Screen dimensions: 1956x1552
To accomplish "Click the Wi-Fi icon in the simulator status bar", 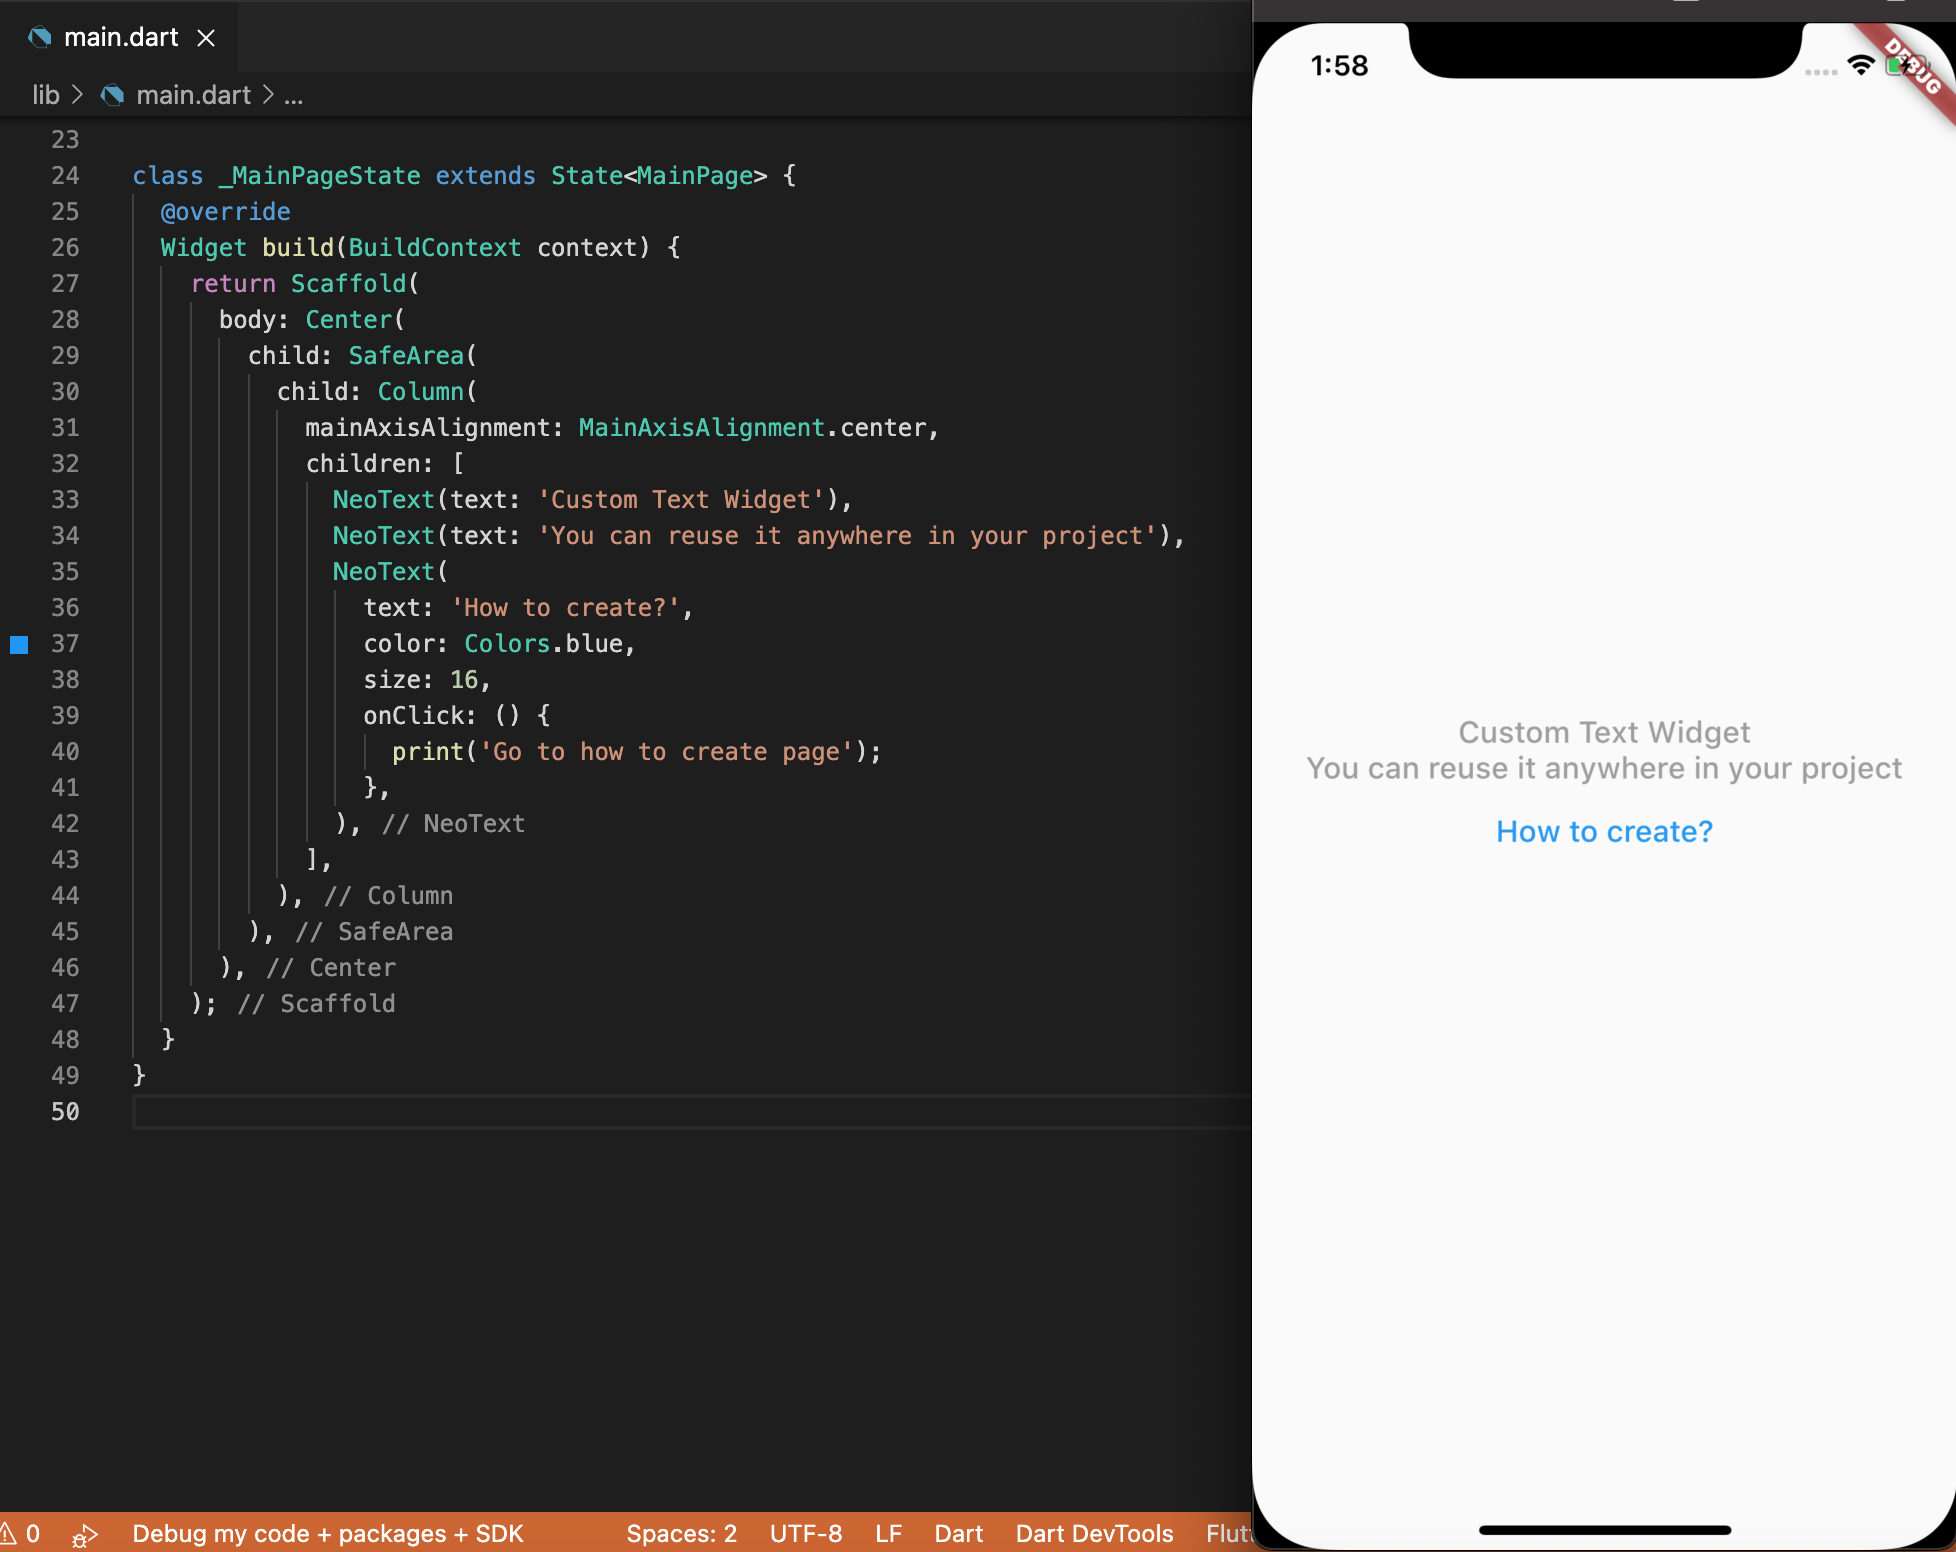I will (1860, 64).
